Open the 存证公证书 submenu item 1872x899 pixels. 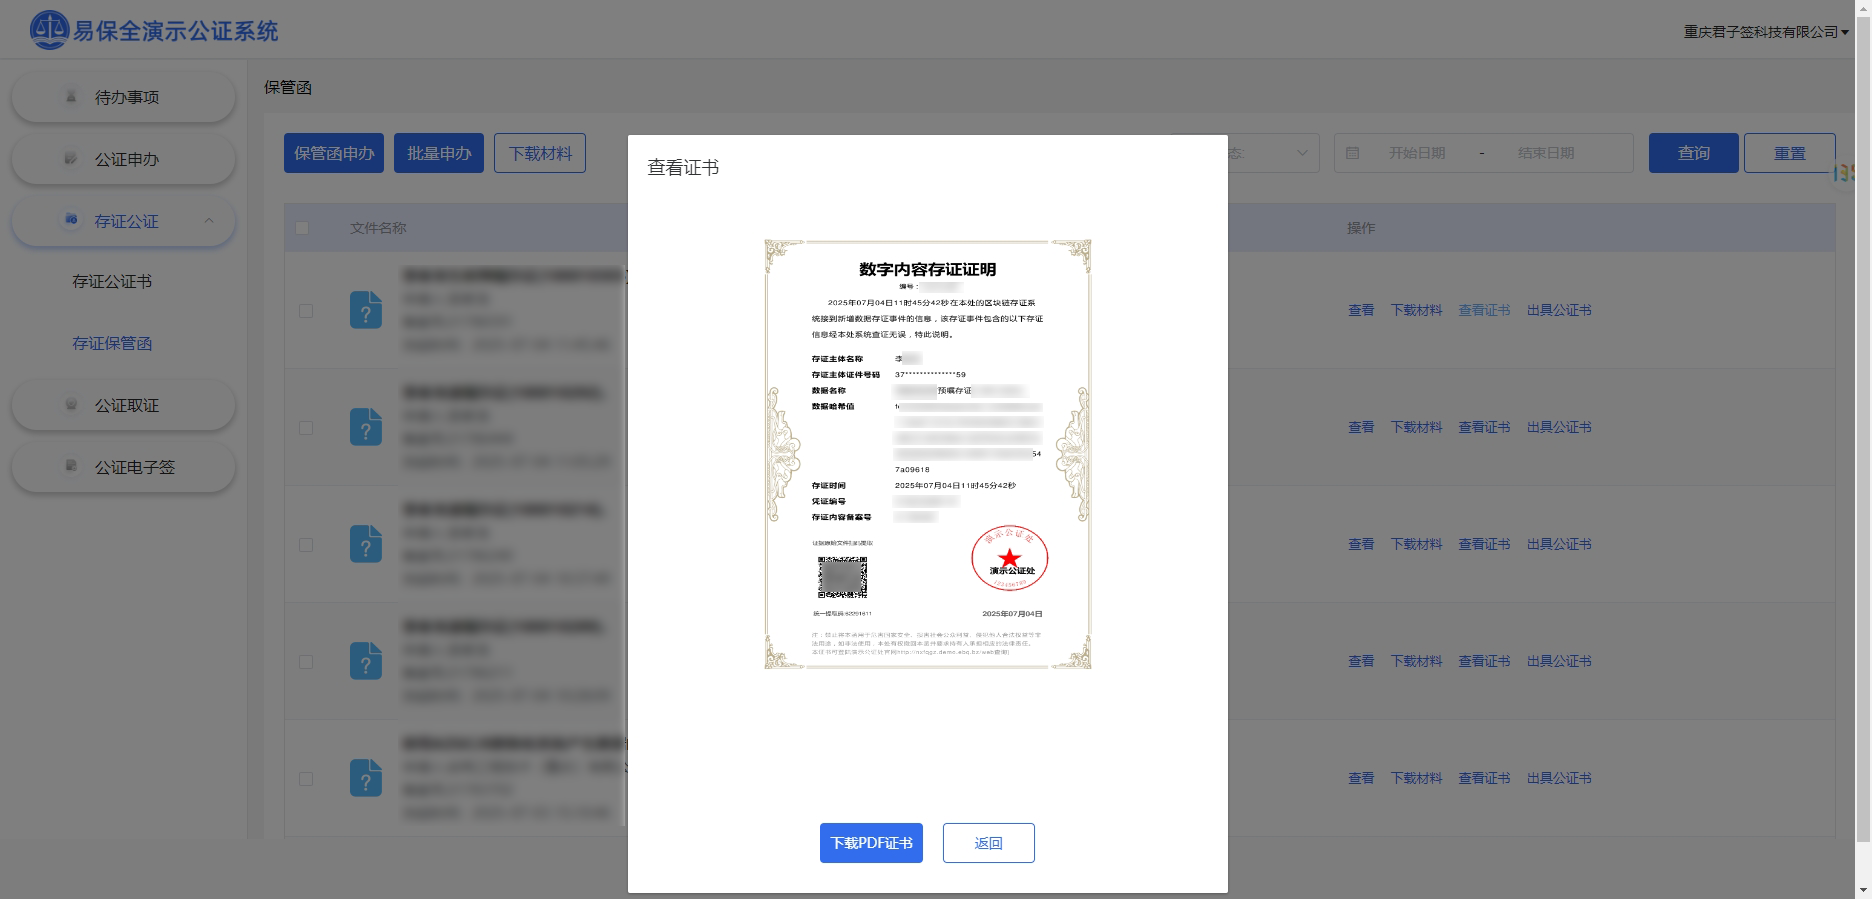[x=112, y=282]
